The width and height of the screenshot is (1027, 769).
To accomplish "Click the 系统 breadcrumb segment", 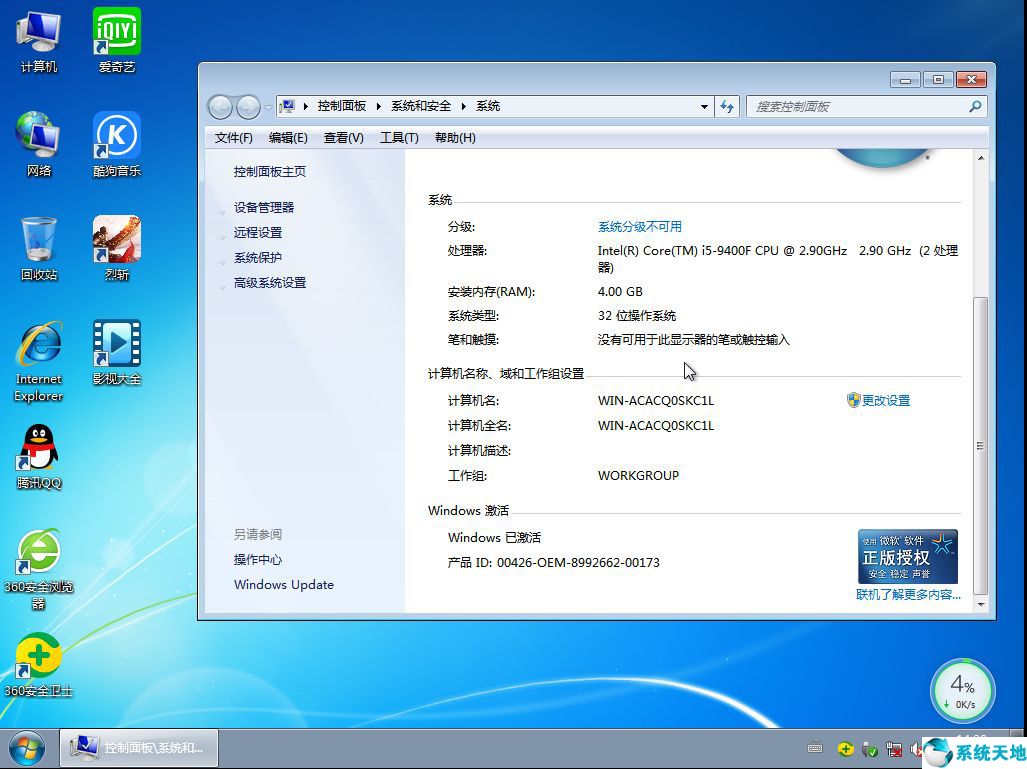I will (488, 106).
